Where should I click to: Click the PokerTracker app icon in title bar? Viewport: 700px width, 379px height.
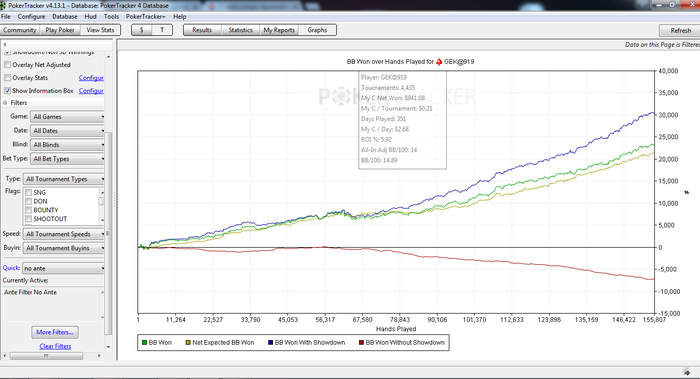[3, 5]
